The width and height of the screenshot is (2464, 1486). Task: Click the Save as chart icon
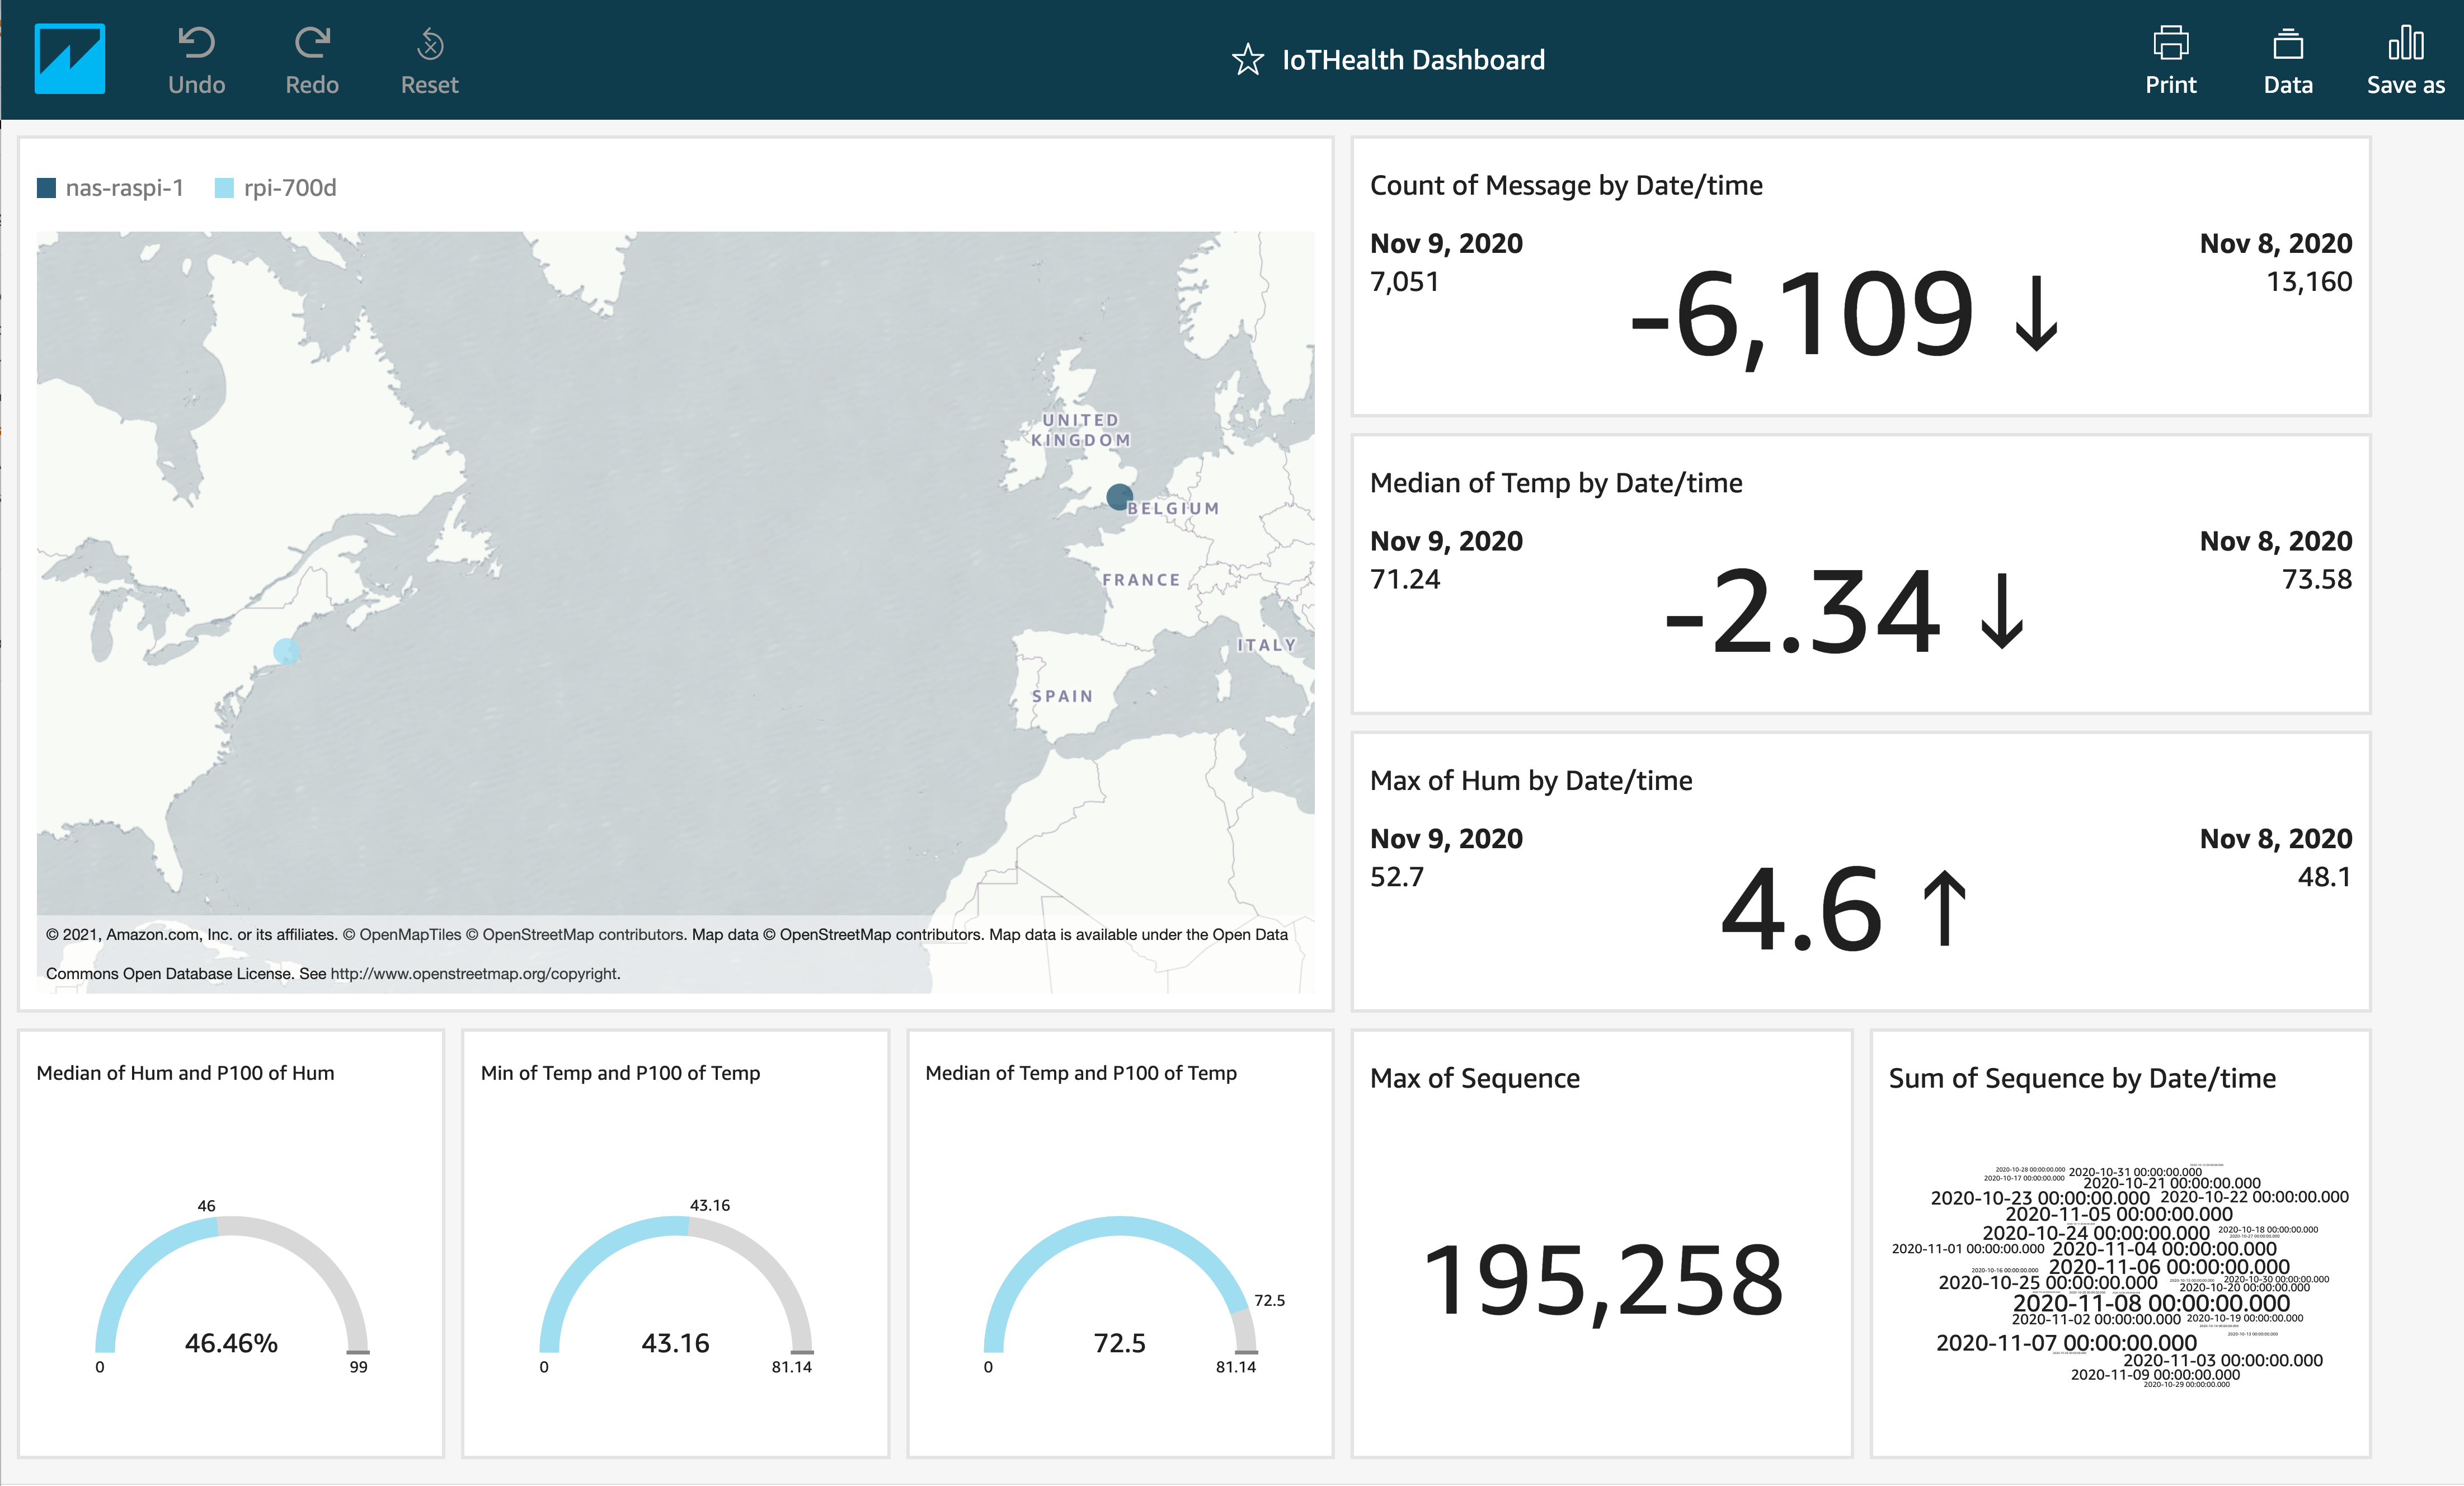click(2405, 43)
